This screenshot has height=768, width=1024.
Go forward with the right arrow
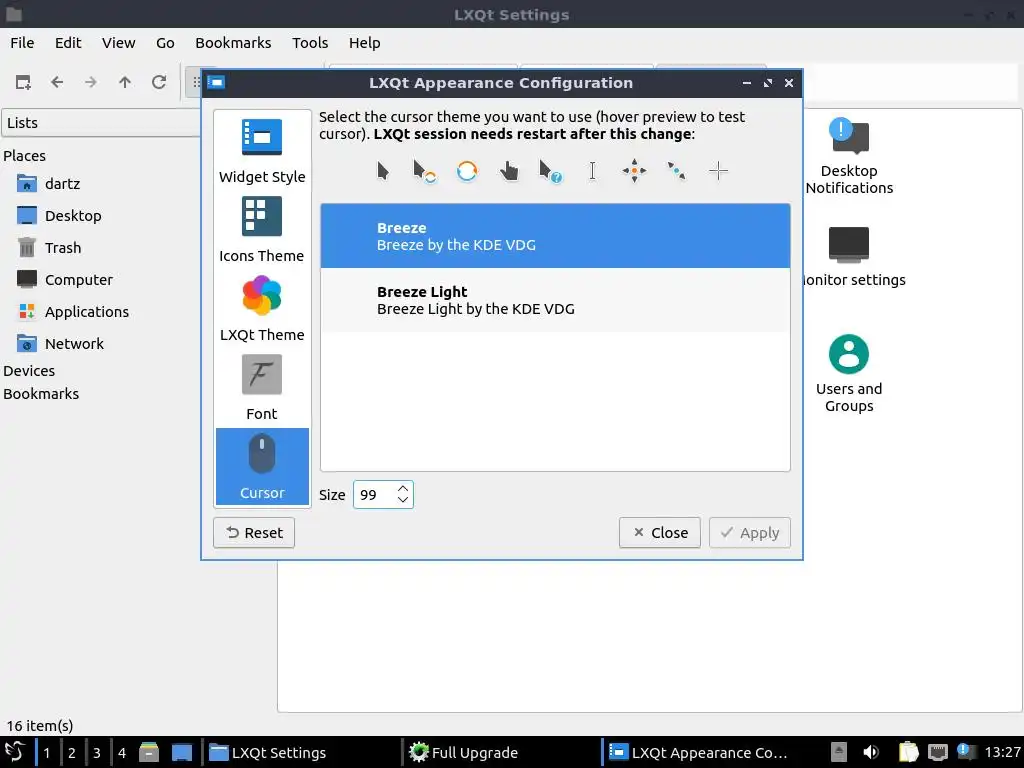(91, 82)
